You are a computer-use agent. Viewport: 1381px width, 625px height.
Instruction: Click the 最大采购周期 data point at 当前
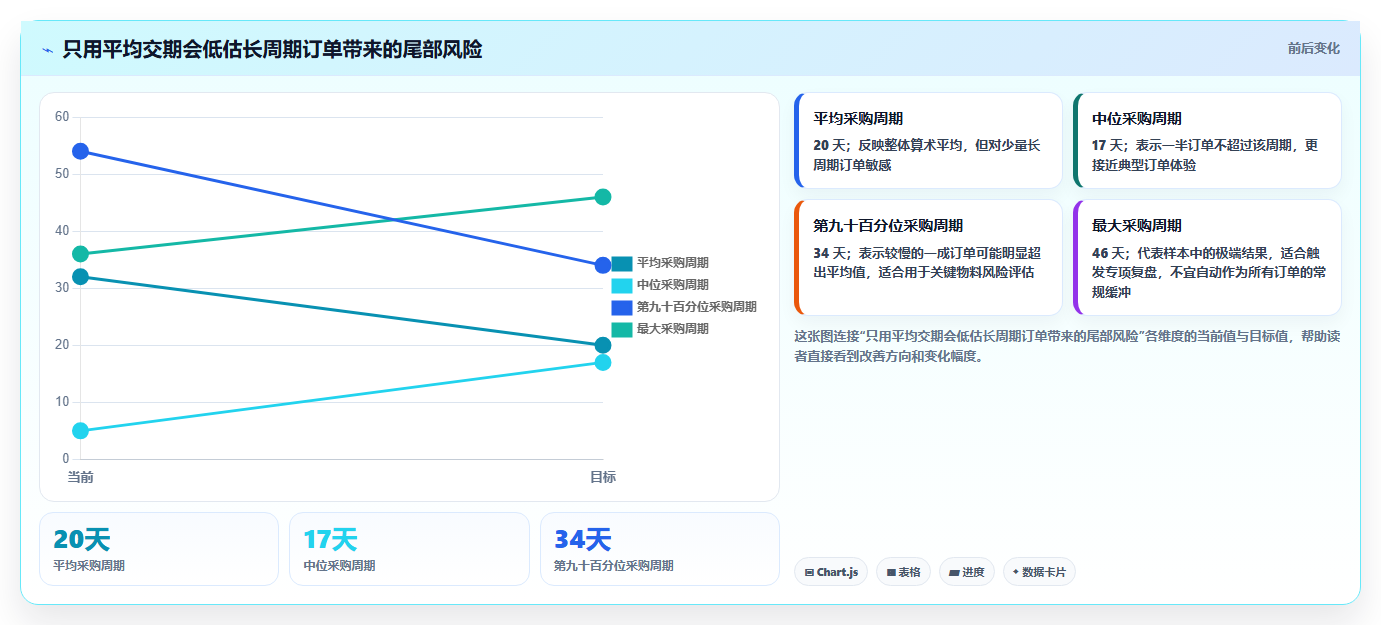coord(81,254)
